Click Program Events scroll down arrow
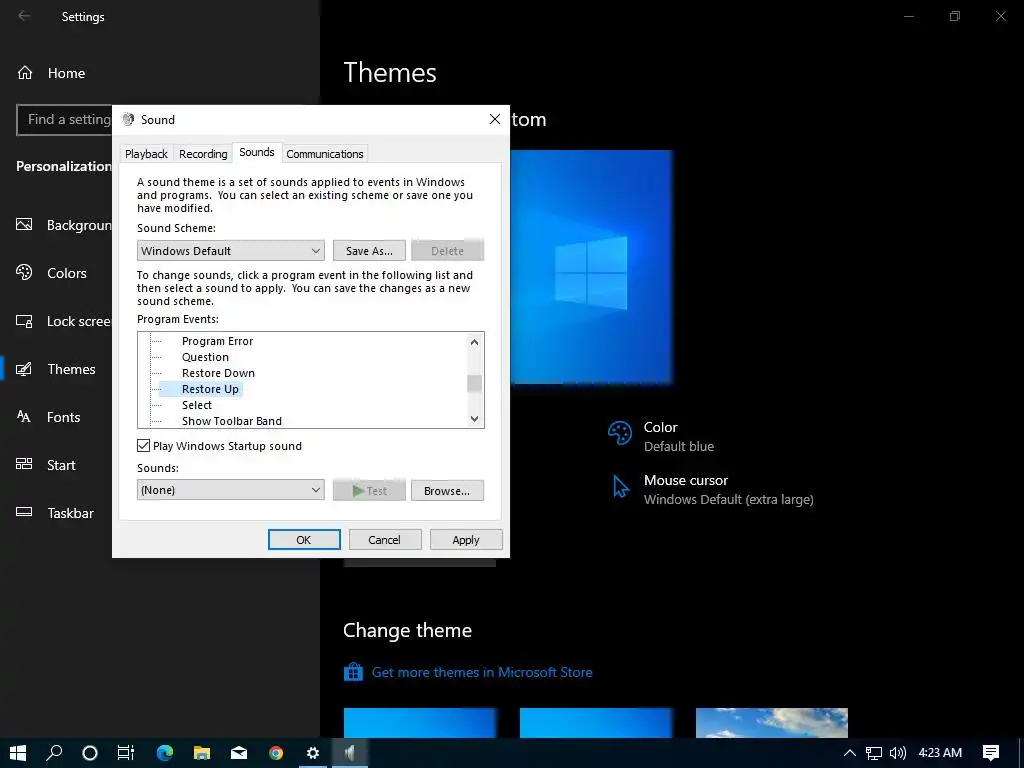The width and height of the screenshot is (1024, 768). point(474,419)
